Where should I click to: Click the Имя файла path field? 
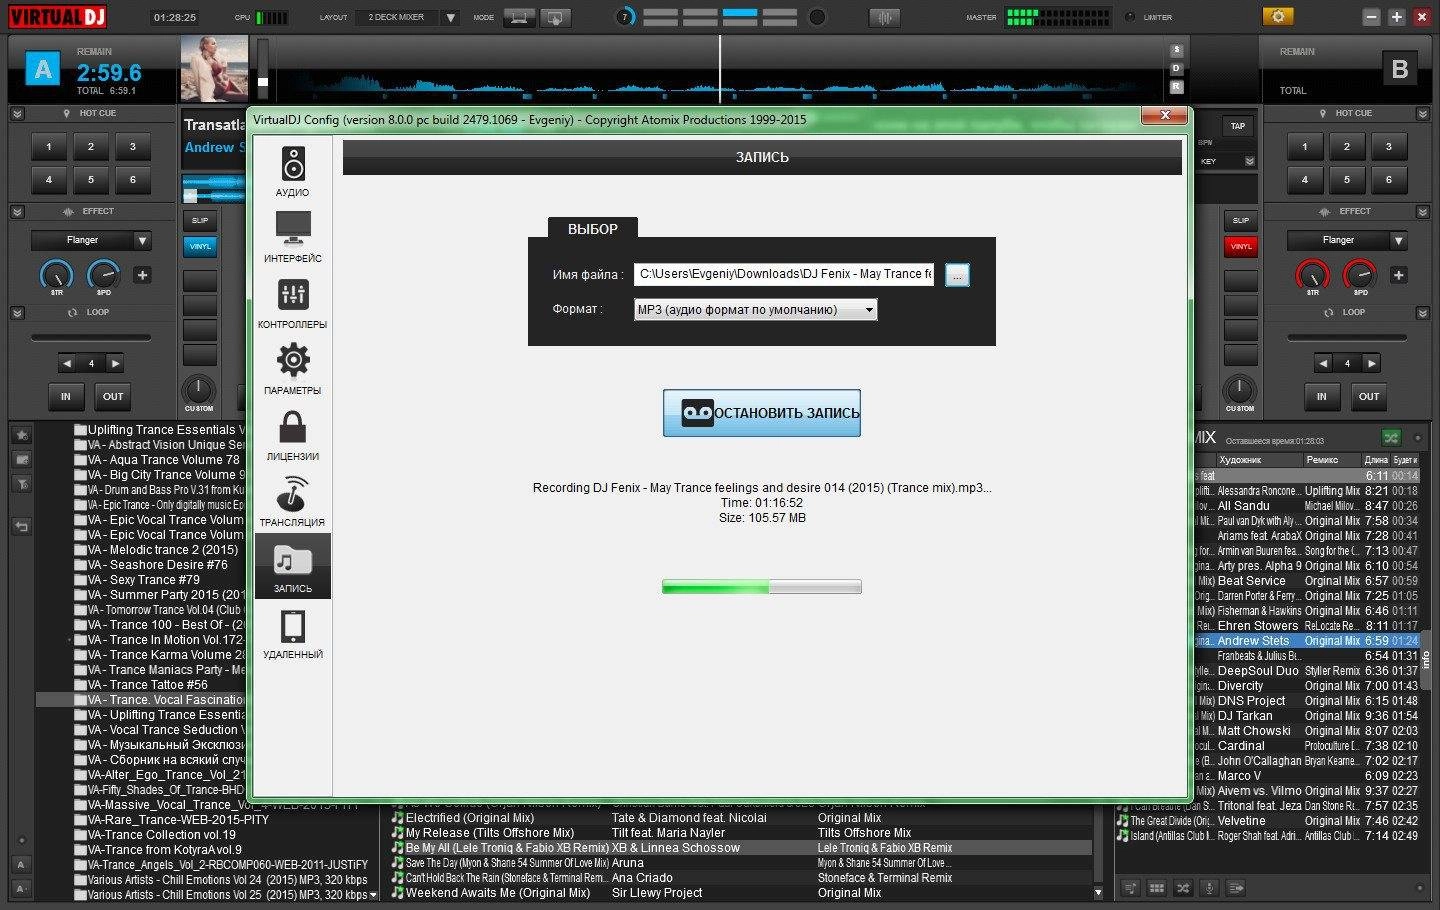coord(784,274)
